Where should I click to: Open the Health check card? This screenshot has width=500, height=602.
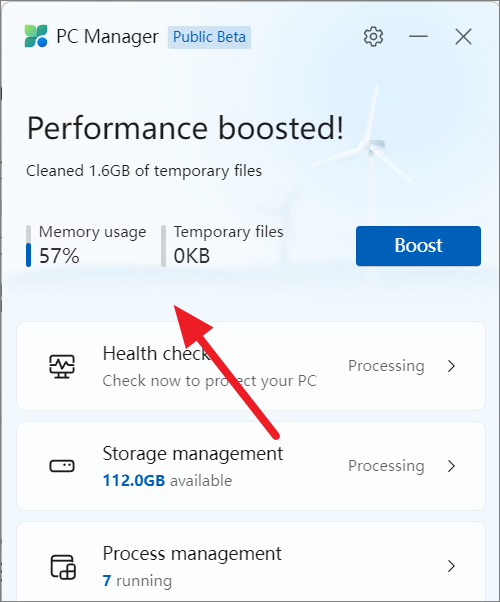click(251, 366)
